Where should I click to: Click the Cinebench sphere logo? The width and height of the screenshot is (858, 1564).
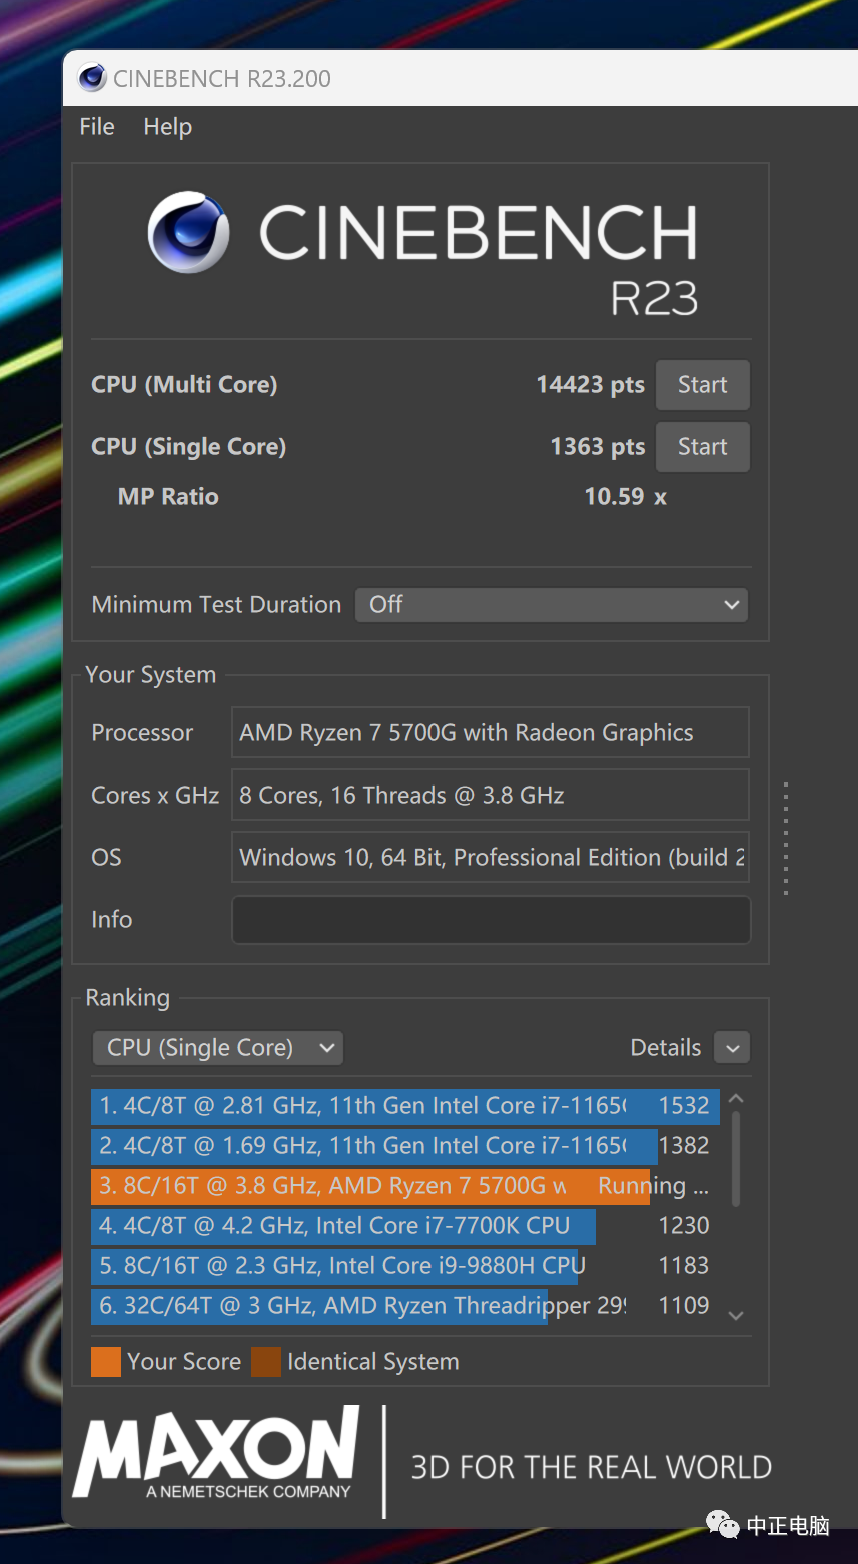pyautogui.click(x=189, y=232)
